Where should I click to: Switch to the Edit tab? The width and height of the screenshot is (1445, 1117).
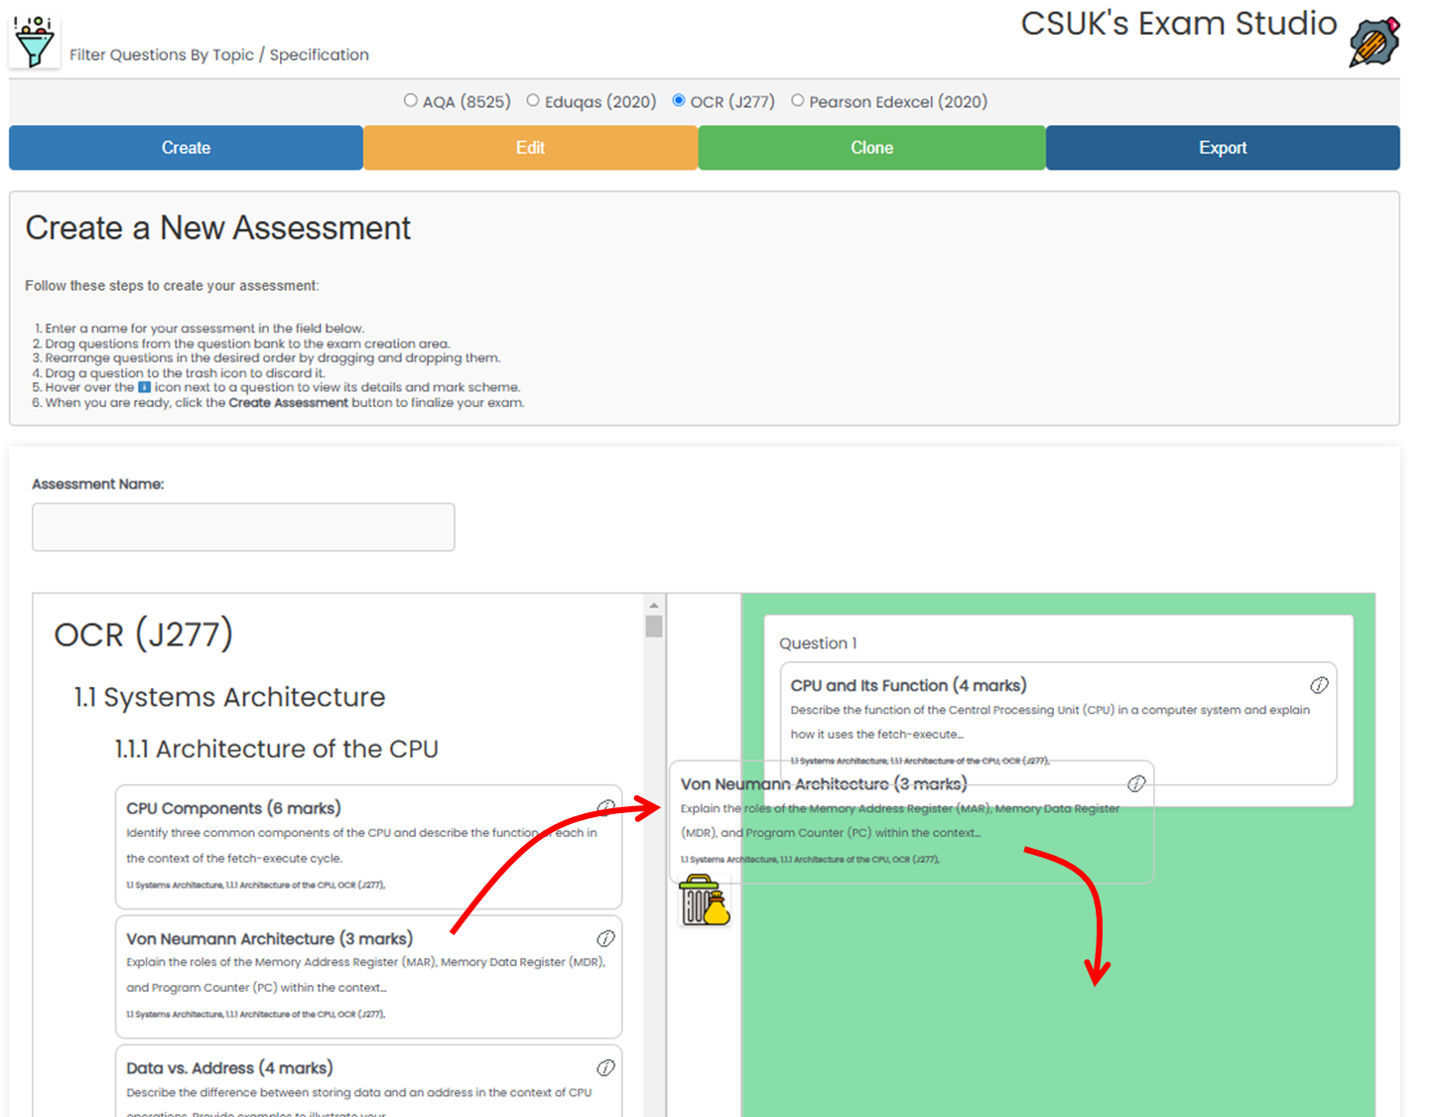tap(530, 148)
